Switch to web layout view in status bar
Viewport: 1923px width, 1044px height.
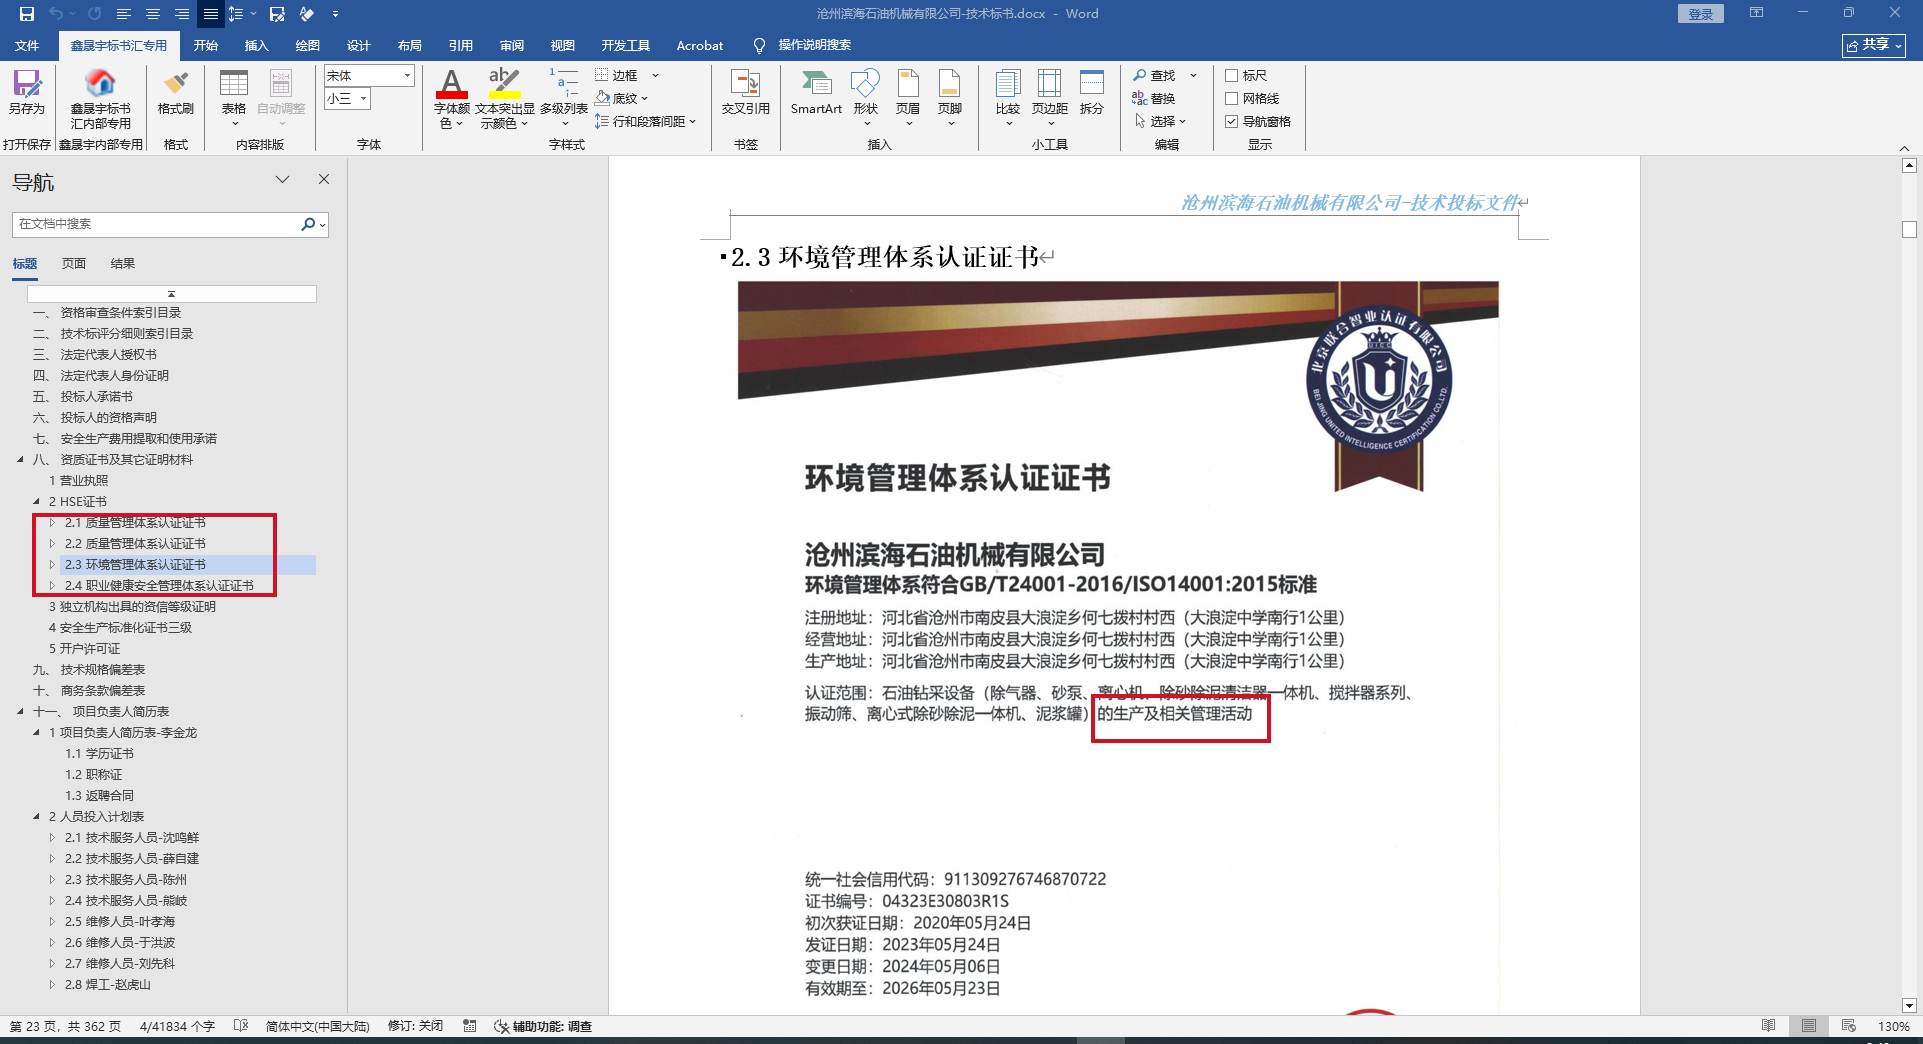click(1849, 1026)
